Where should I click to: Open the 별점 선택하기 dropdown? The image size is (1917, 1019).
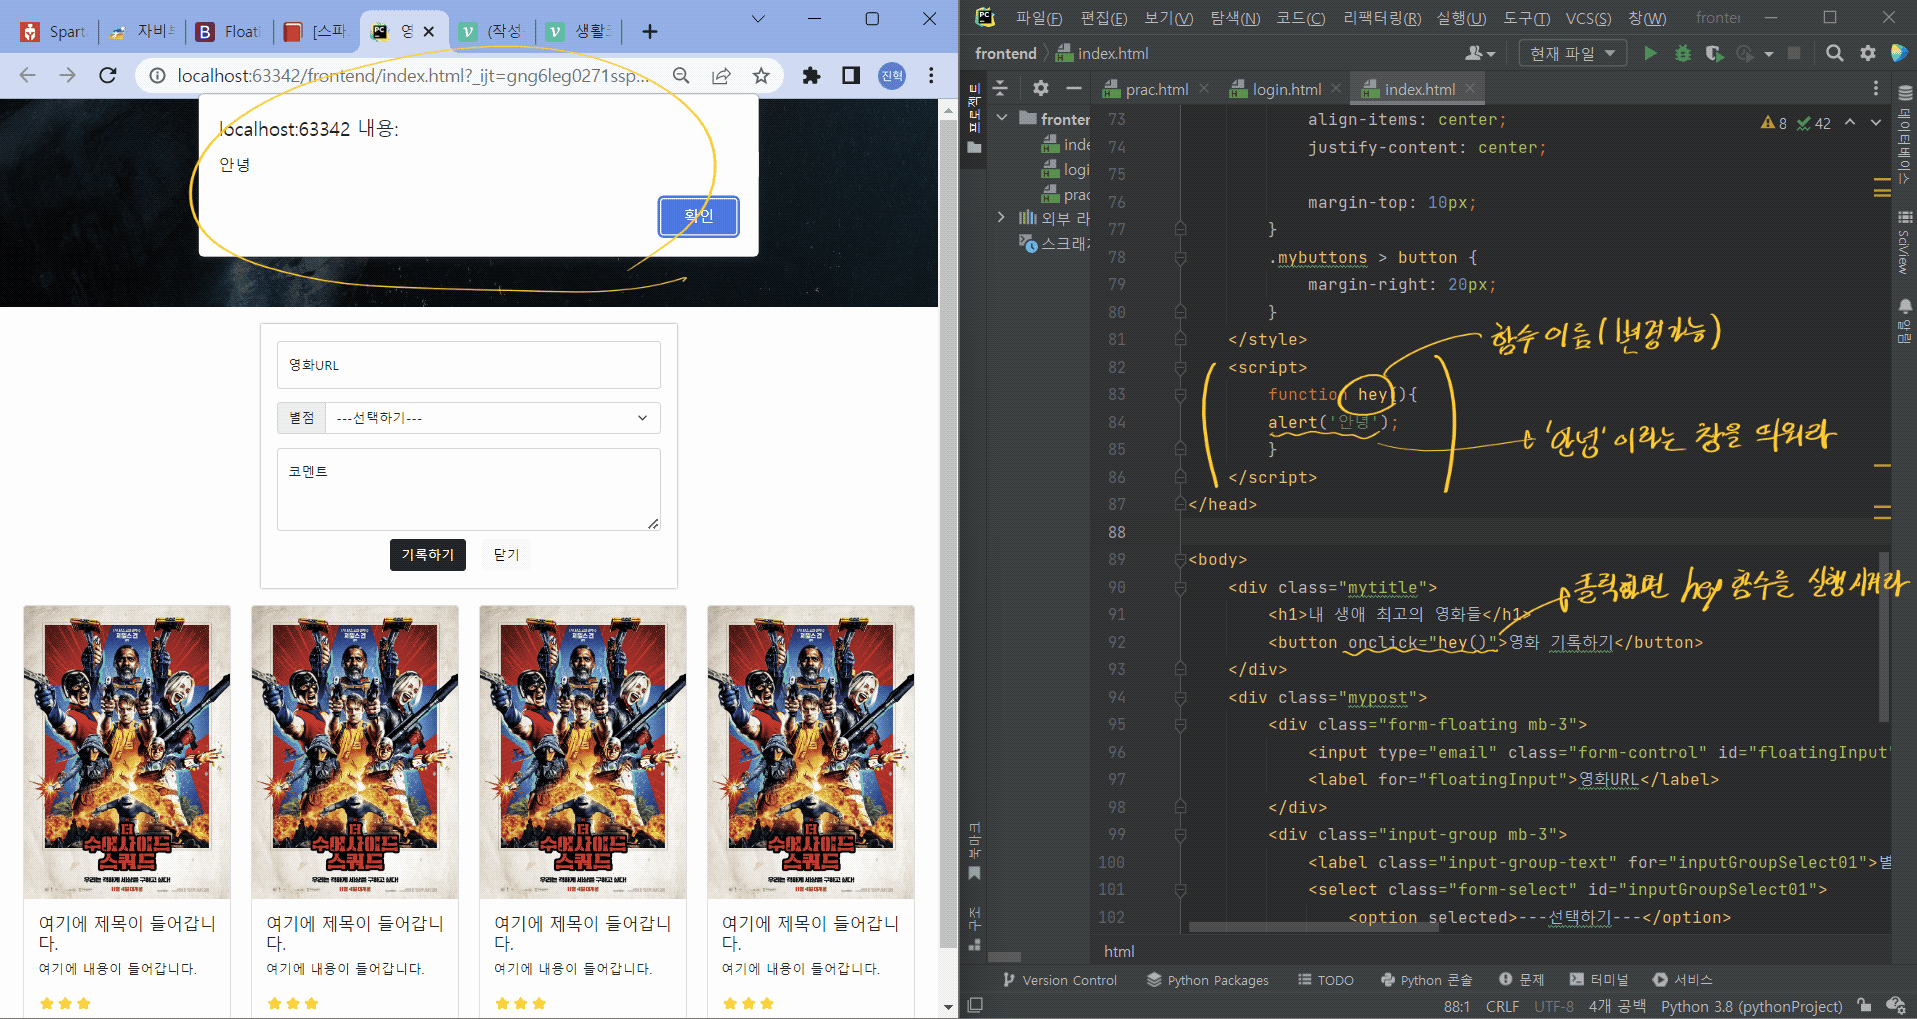[492, 418]
